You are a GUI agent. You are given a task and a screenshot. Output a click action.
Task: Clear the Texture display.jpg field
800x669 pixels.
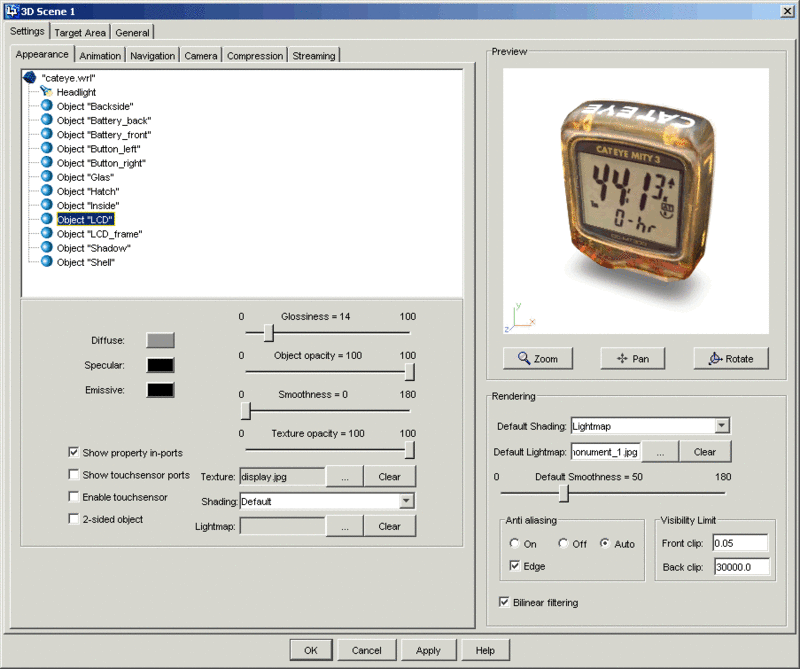click(389, 477)
